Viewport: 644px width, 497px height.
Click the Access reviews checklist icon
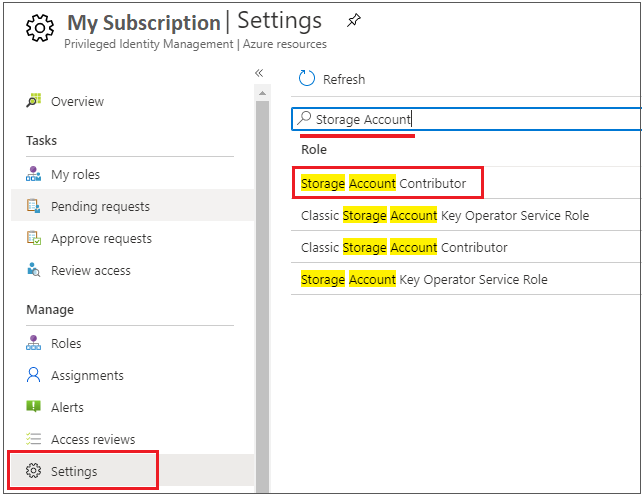[33, 439]
